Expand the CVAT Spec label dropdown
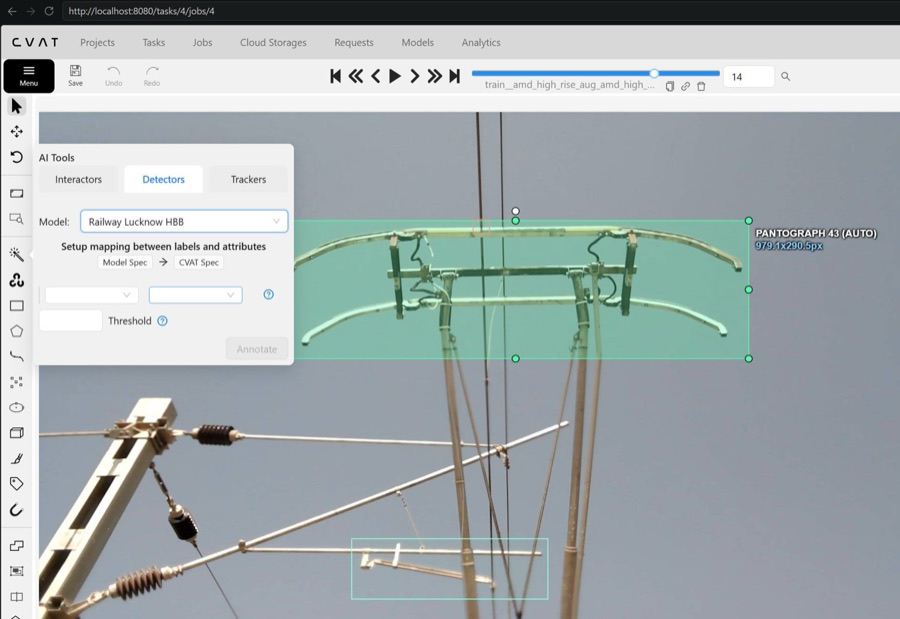Viewport: 900px width, 619px height. point(196,295)
